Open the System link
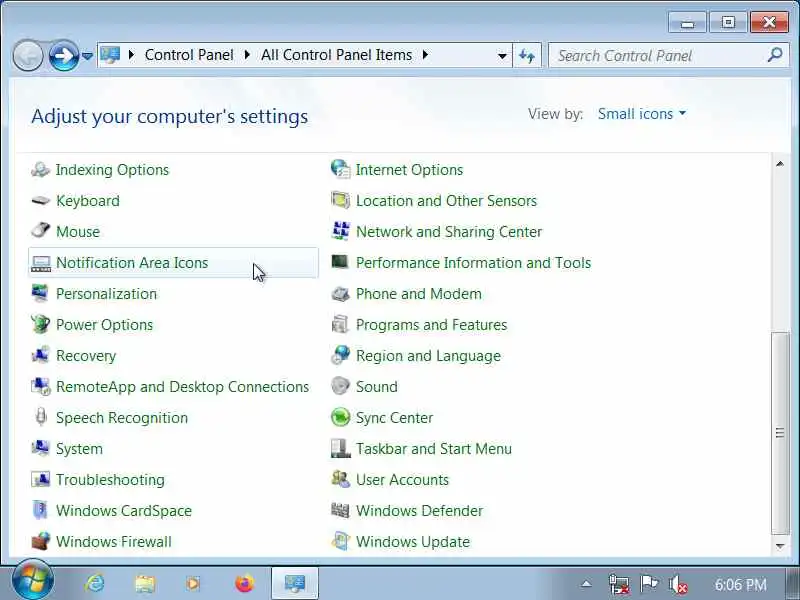This screenshot has width=800, height=600. [x=80, y=449]
